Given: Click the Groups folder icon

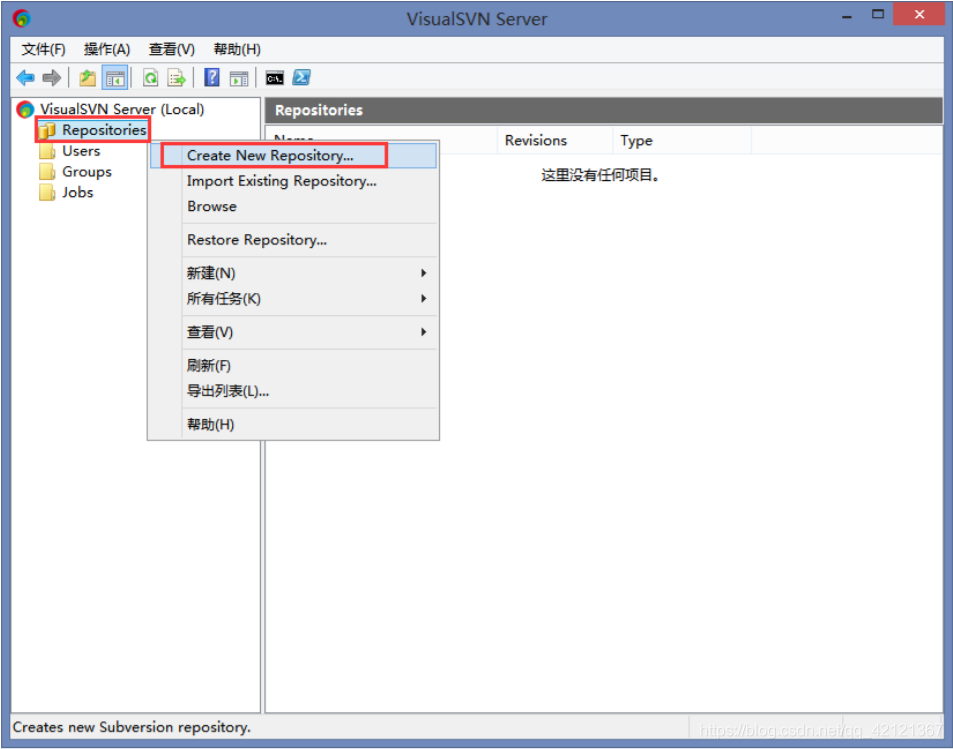Looking at the screenshot, I should [47, 171].
